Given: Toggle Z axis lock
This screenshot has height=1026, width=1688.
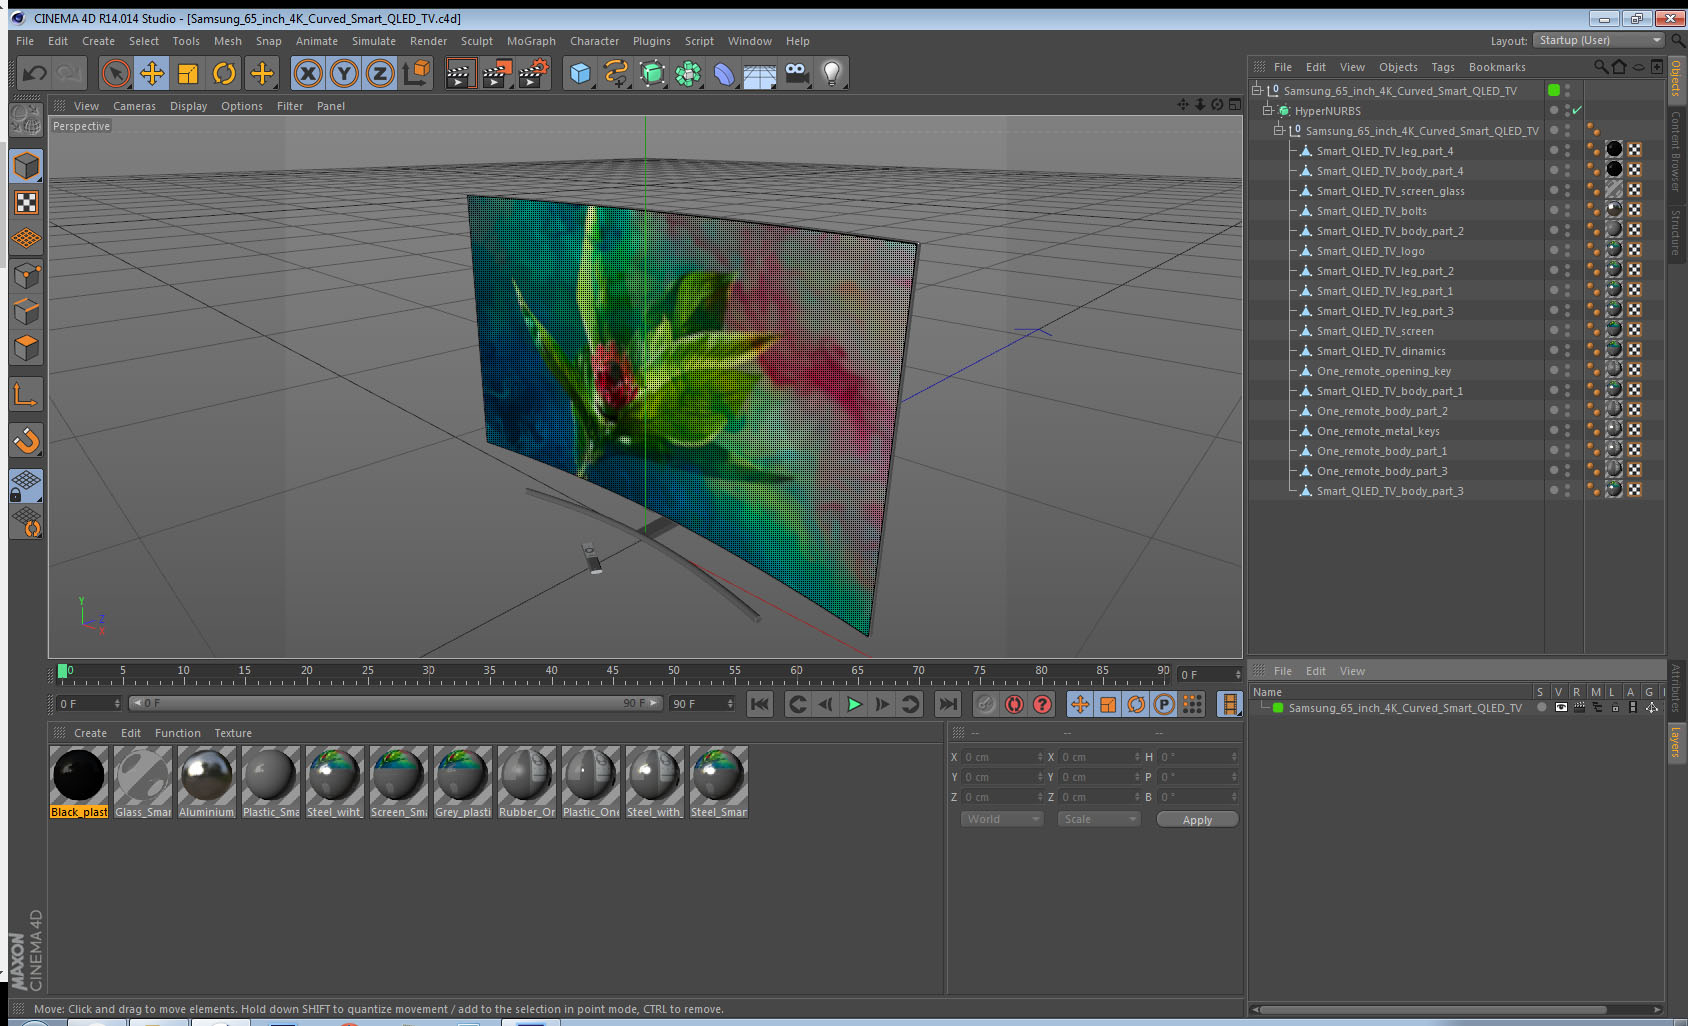Looking at the screenshot, I should [380, 73].
